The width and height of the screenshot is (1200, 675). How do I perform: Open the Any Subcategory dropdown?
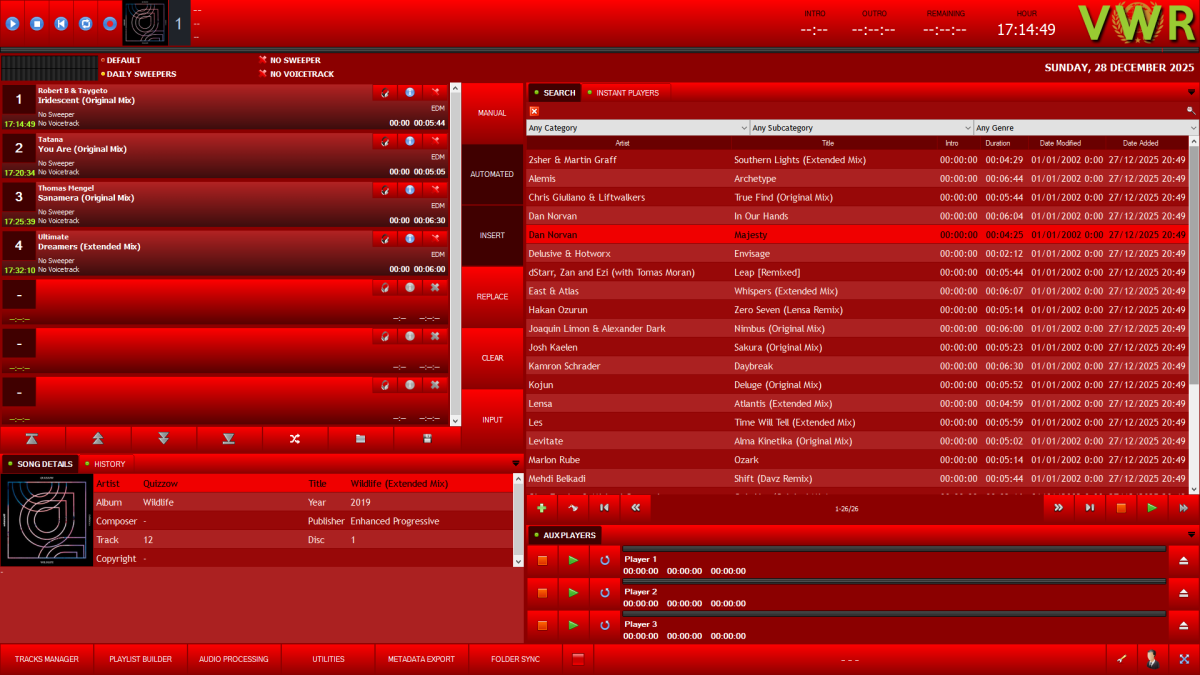[x=858, y=127]
